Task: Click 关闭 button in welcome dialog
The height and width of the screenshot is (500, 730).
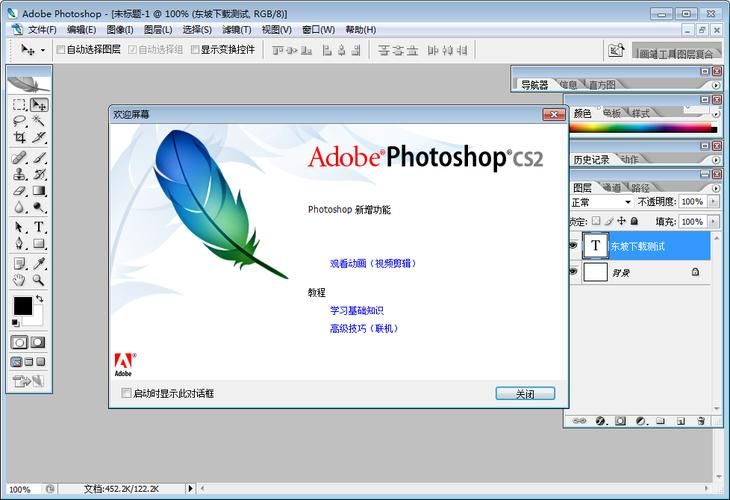Action: click(x=525, y=393)
